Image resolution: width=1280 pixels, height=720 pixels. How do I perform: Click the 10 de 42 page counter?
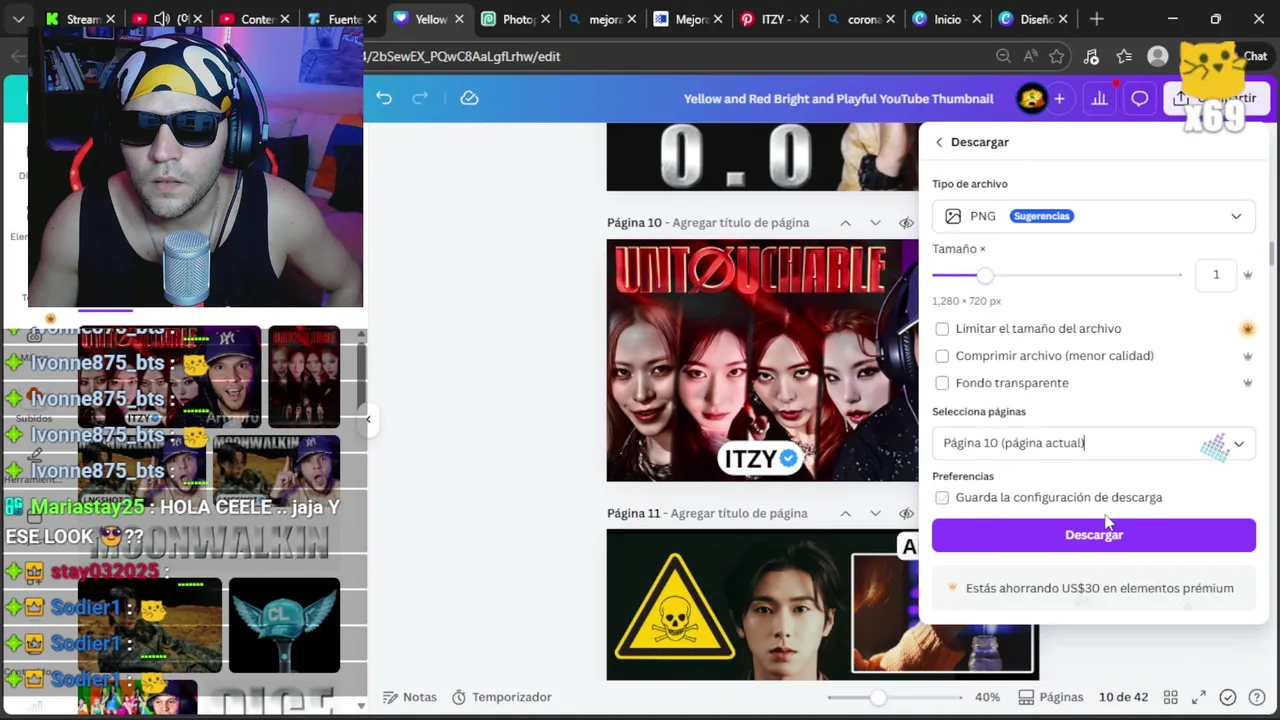click(1123, 697)
